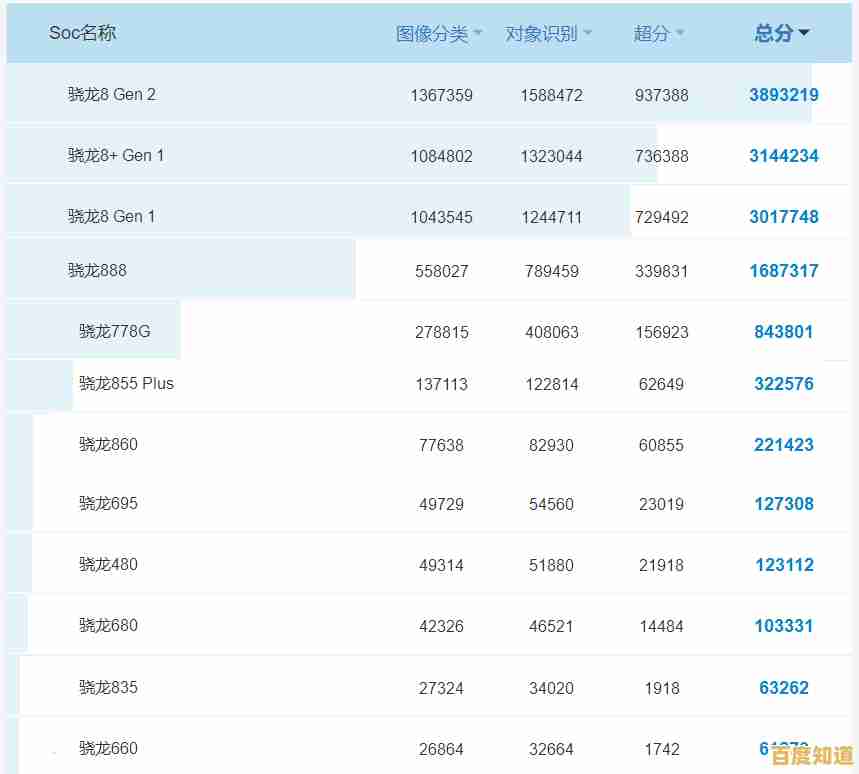Image resolution: width=859 pixels, height=774 pixels.
Task: Open total score 3893219 for 骁龙8 Gen 2
Action: [784, 95]
